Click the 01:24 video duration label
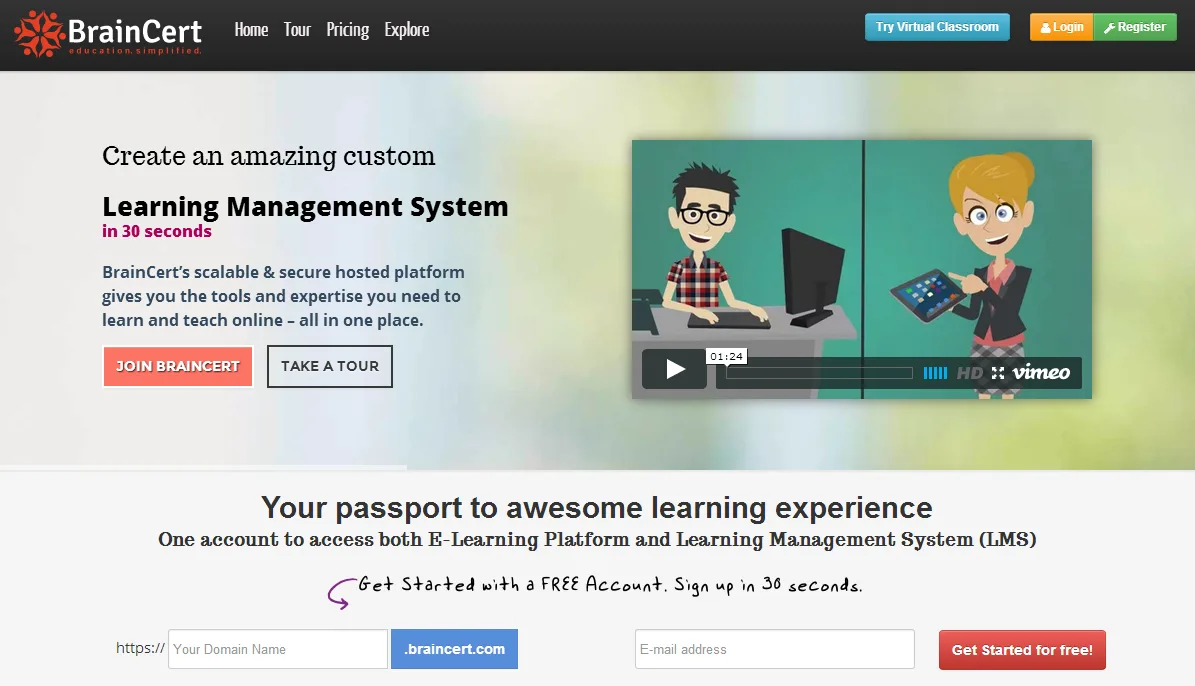The height and width of the screenshot is (686, 1195). coord(726,356)
